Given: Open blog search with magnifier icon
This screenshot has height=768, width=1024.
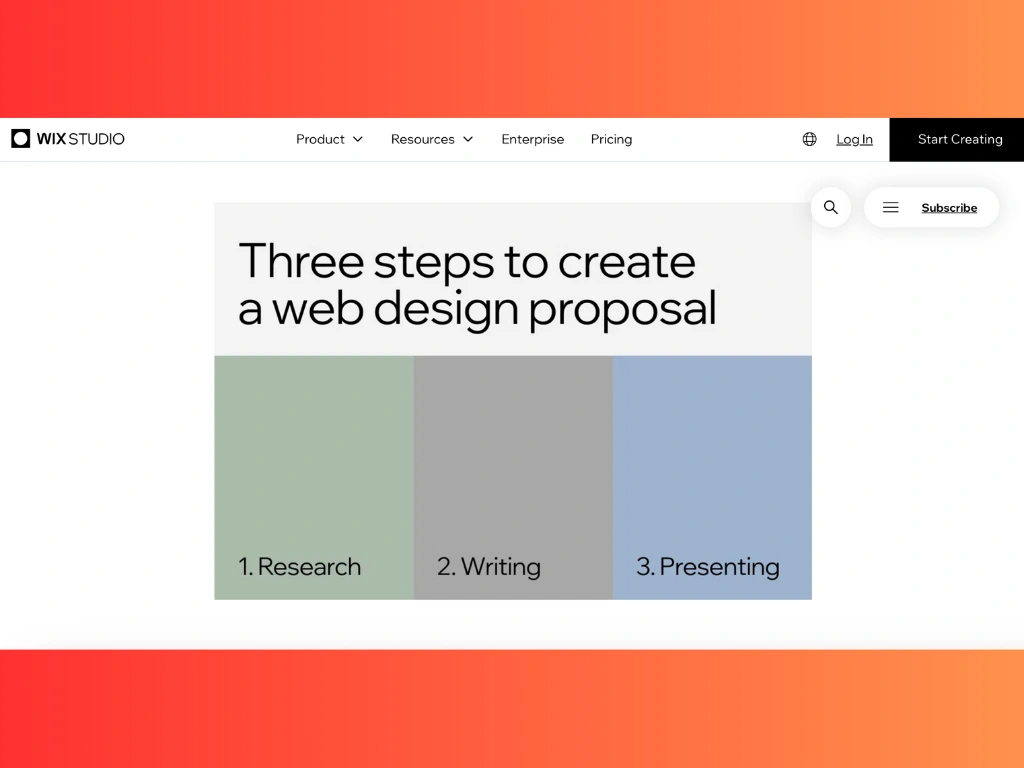Looking at the screenshot, I should [831, 208].
